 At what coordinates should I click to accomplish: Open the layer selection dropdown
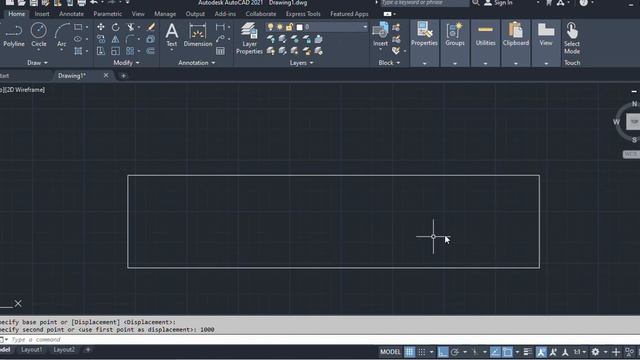(365, 27)
